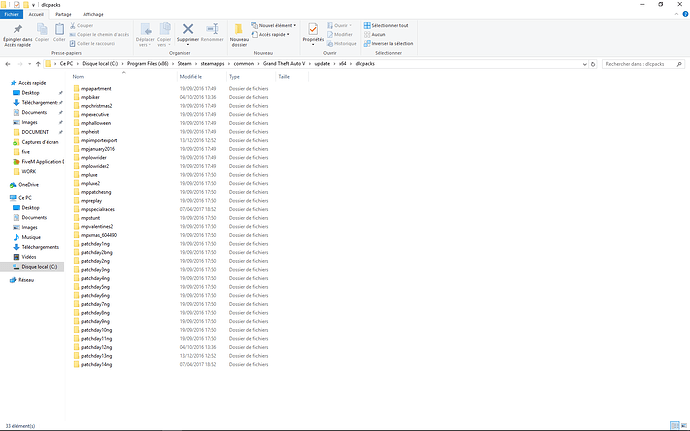The width and height of the screenshot is (690, 431).
Task: Click Grand Theft Auto V in address bar
Action: pyautogui.click(x=284, y=64)
